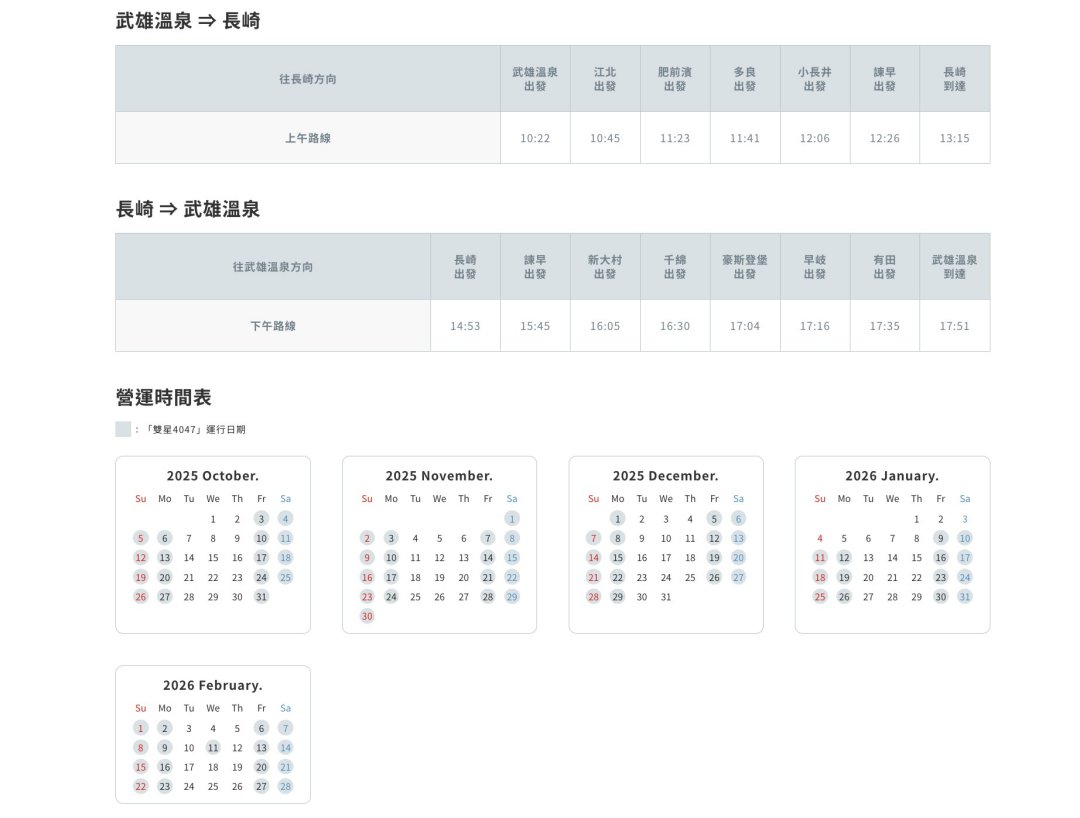Click the 營運時間表 heading
Image resolution: width=1080 pixels, height=818 pixels.
point(163,397)
